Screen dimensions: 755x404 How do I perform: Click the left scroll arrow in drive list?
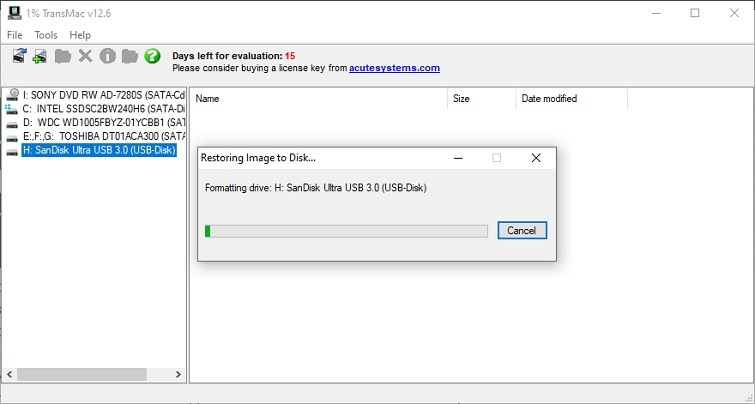pyautogui.click(x=10, y=374)
